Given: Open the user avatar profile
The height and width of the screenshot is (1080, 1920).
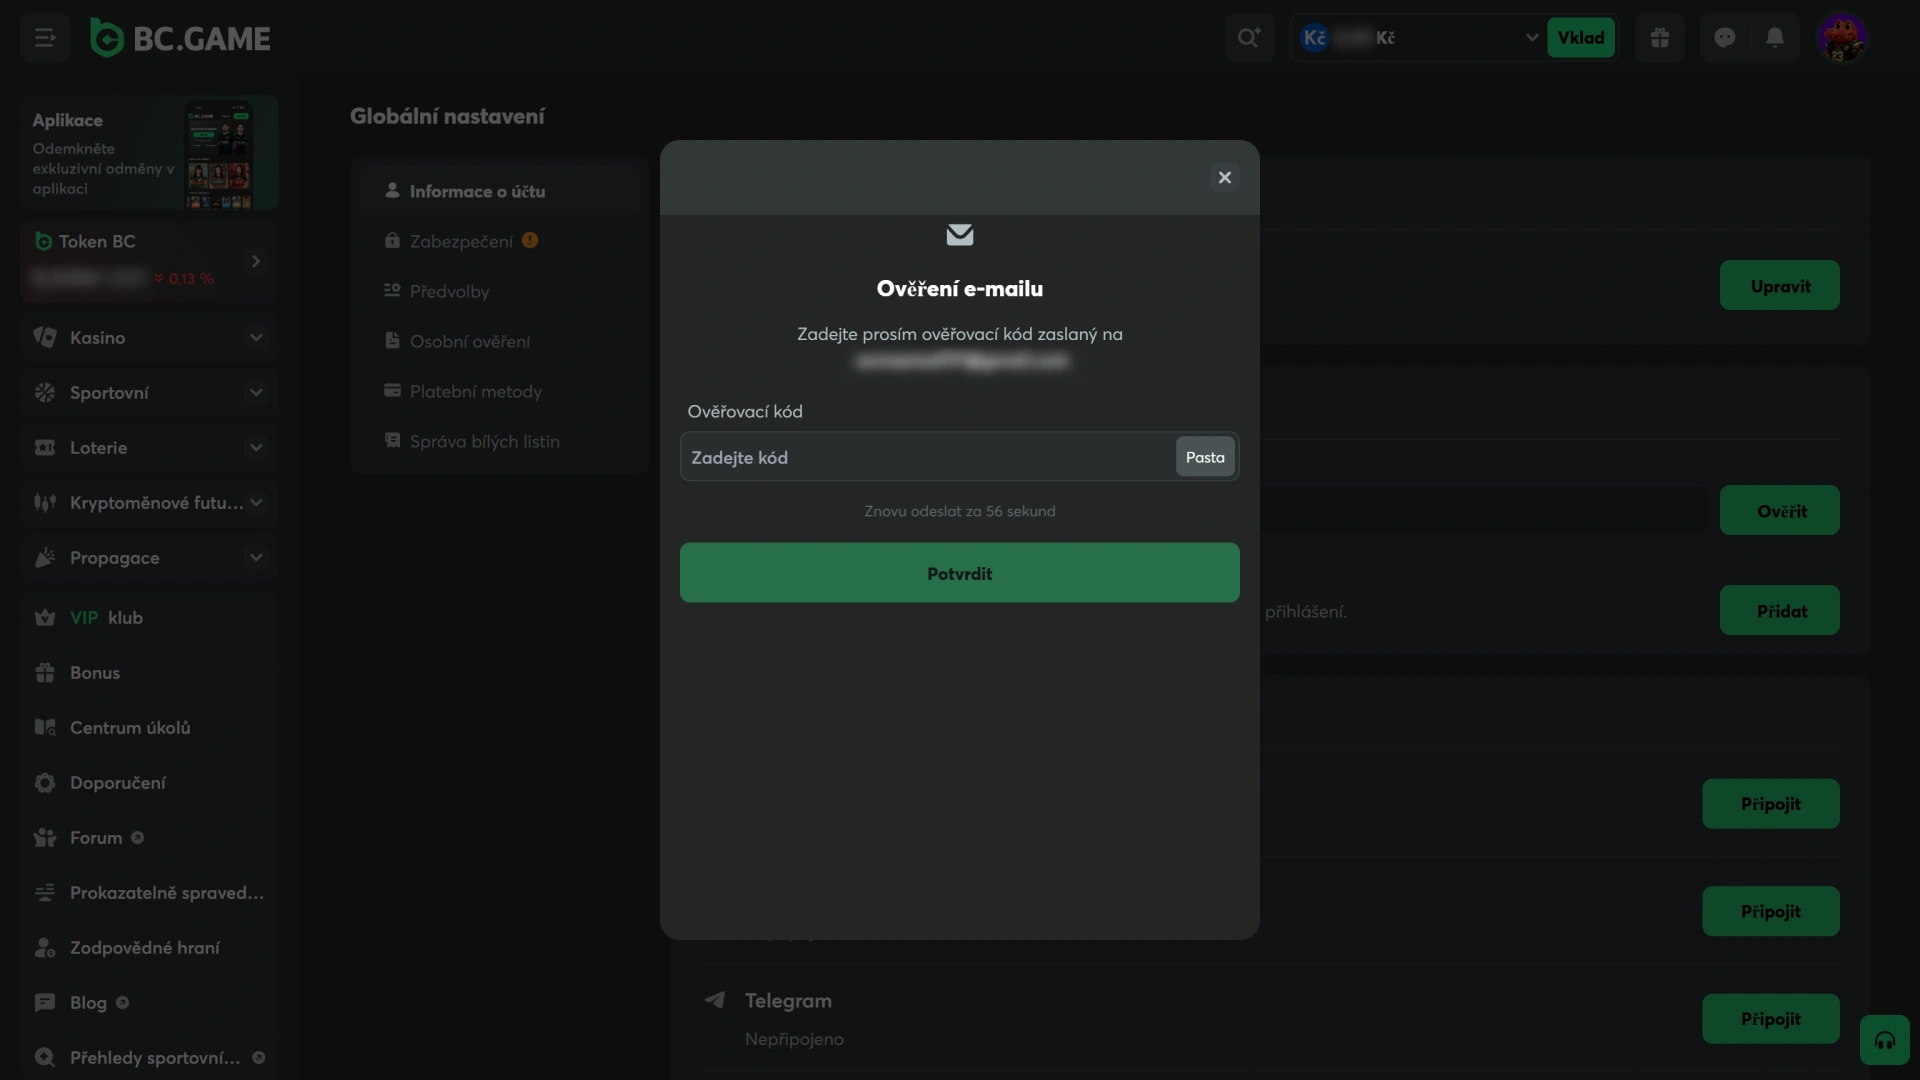Looking at the screenshot, I should (x=1841, y=38).
